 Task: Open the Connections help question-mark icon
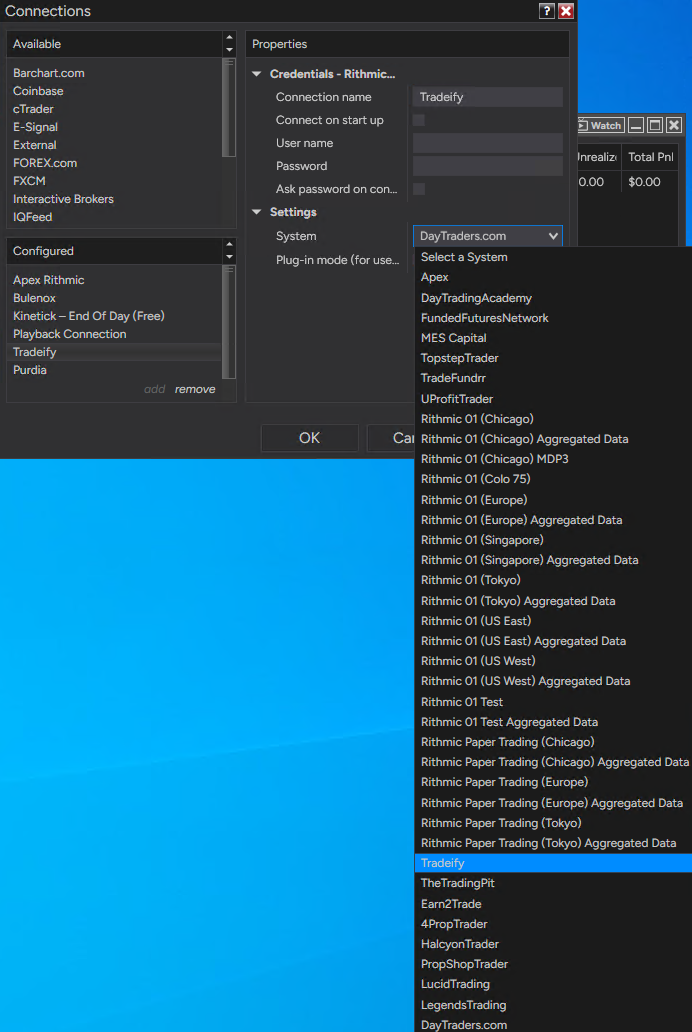pos(546,11)
